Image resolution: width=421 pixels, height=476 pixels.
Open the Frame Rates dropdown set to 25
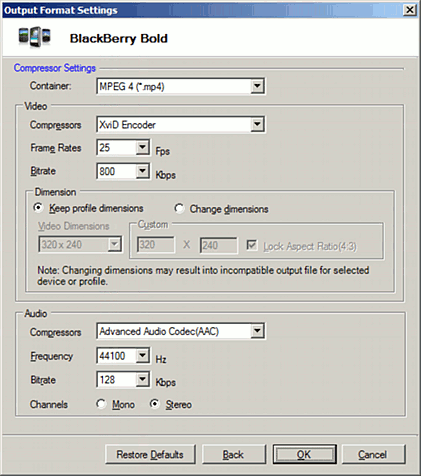pos(123,147)
